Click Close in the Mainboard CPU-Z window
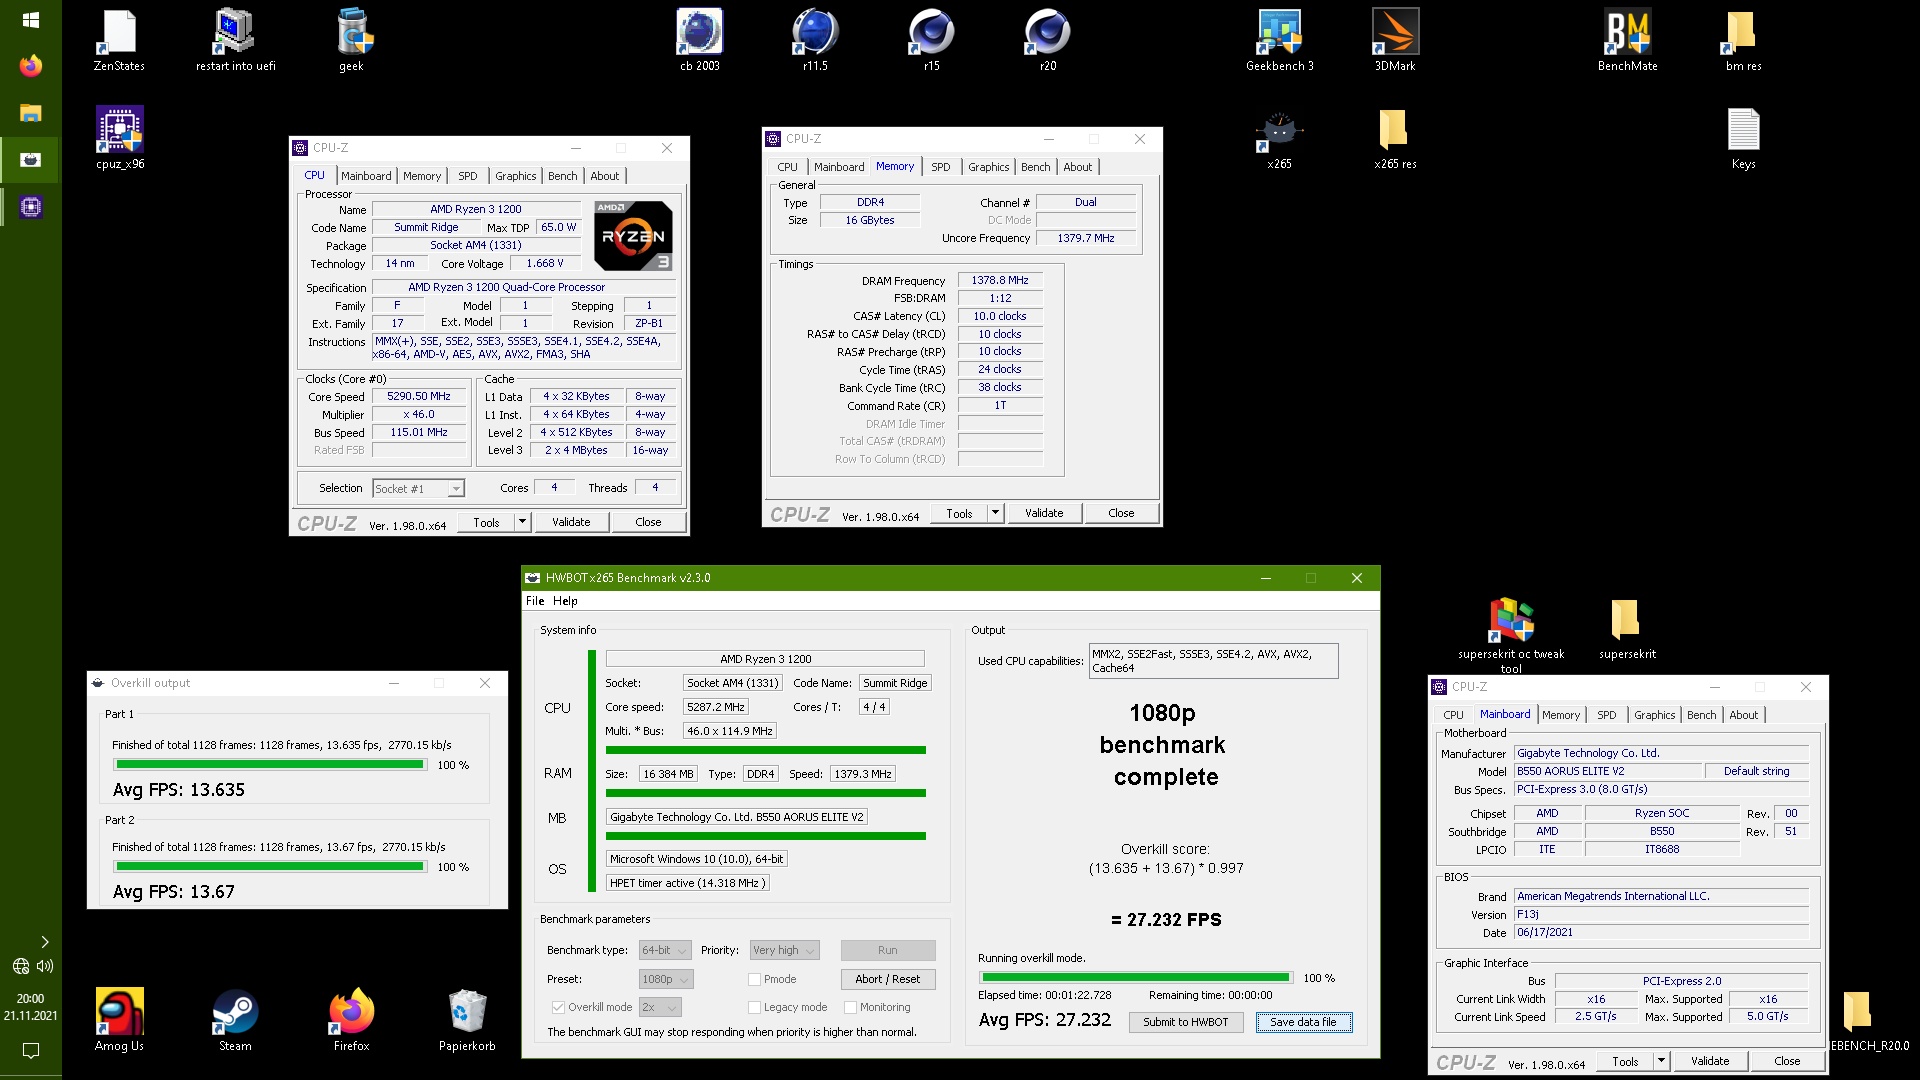The width and height of the screenshot is (1920, 1080). 1787,1061
